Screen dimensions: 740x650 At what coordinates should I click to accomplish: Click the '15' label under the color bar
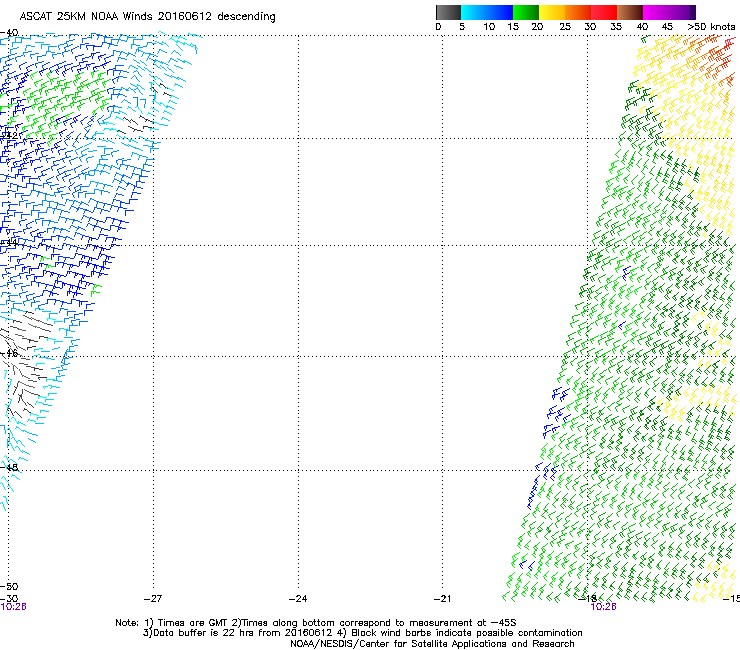coord(513,27)
